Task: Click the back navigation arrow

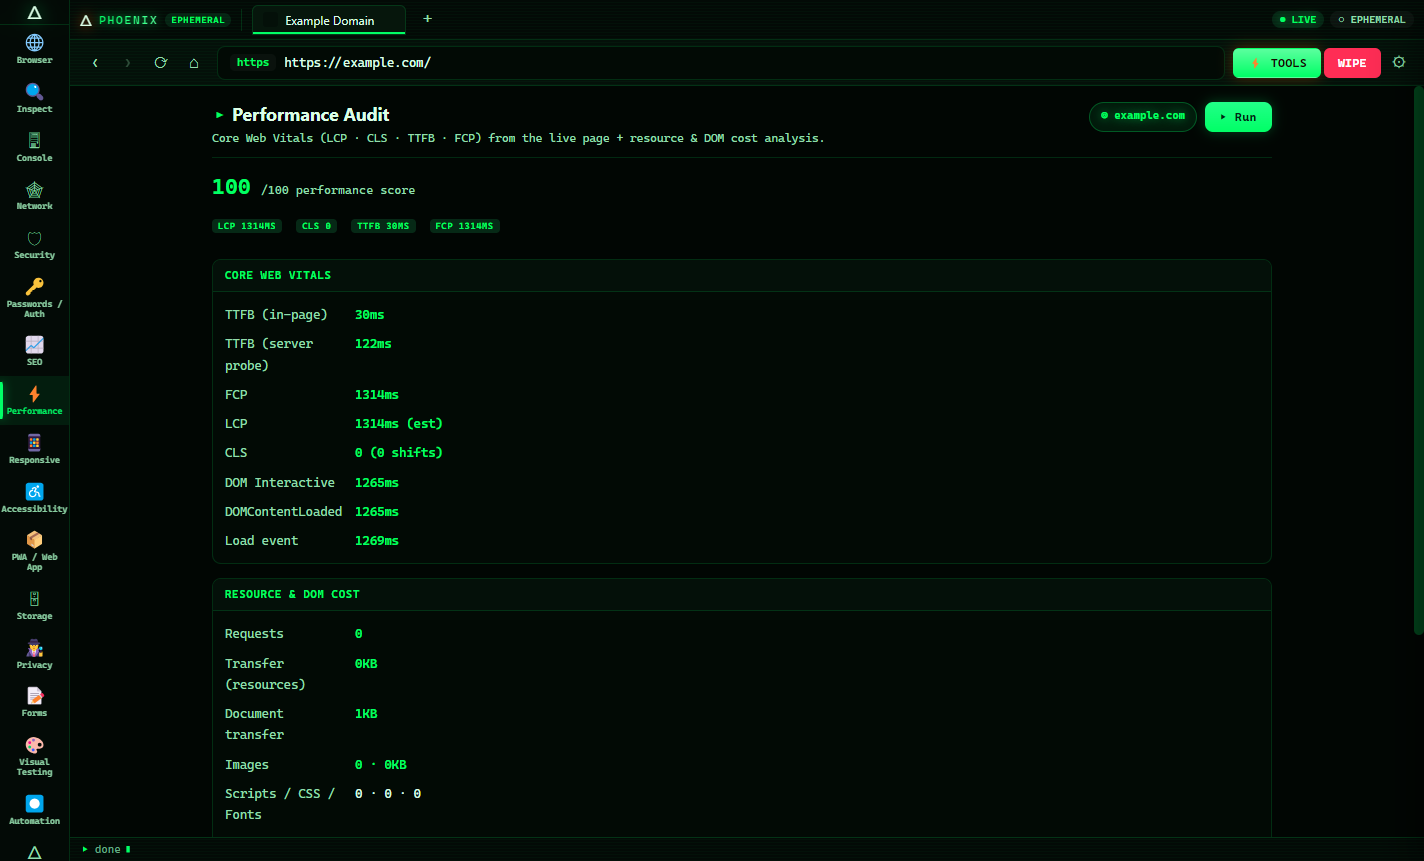Action: (95, 63)
